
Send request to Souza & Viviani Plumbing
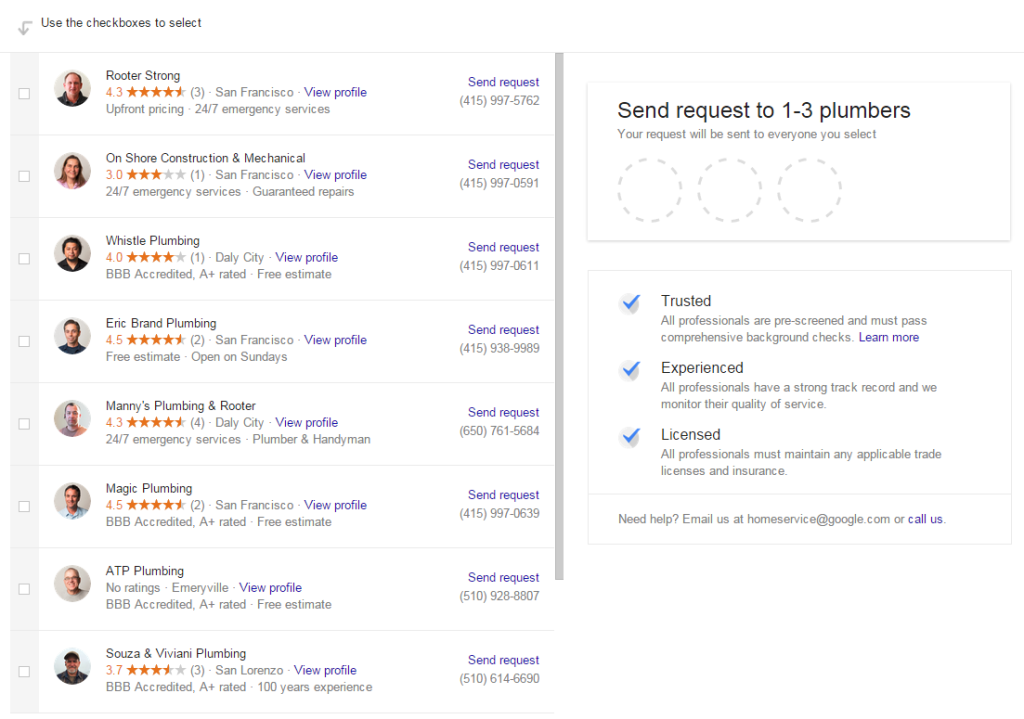point(503,660)
